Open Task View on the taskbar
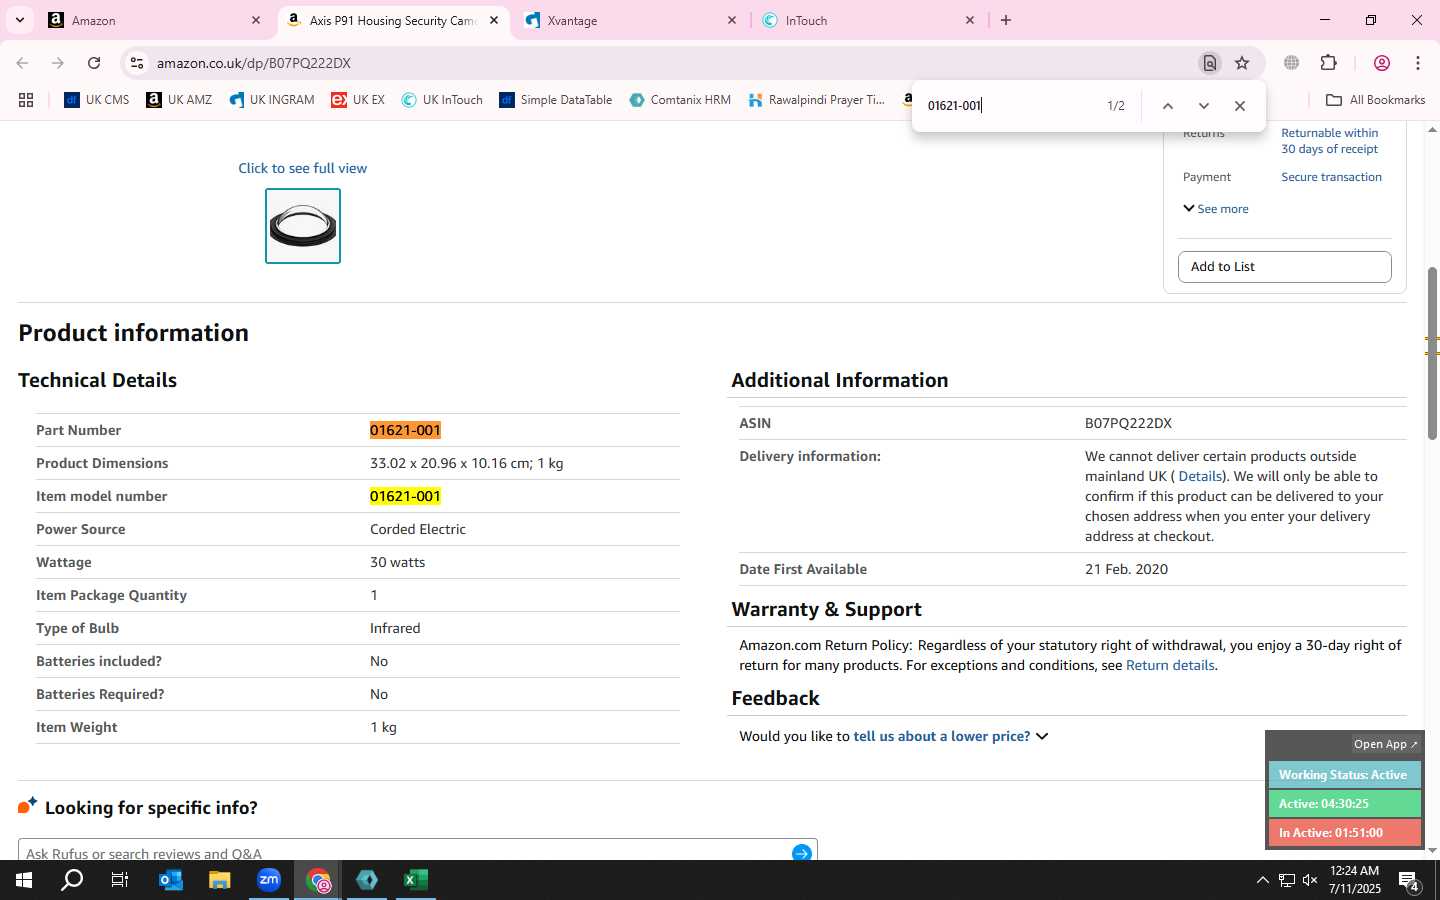Image resolution: width=1440 pixels, height=900 pixels. [120, 880]
